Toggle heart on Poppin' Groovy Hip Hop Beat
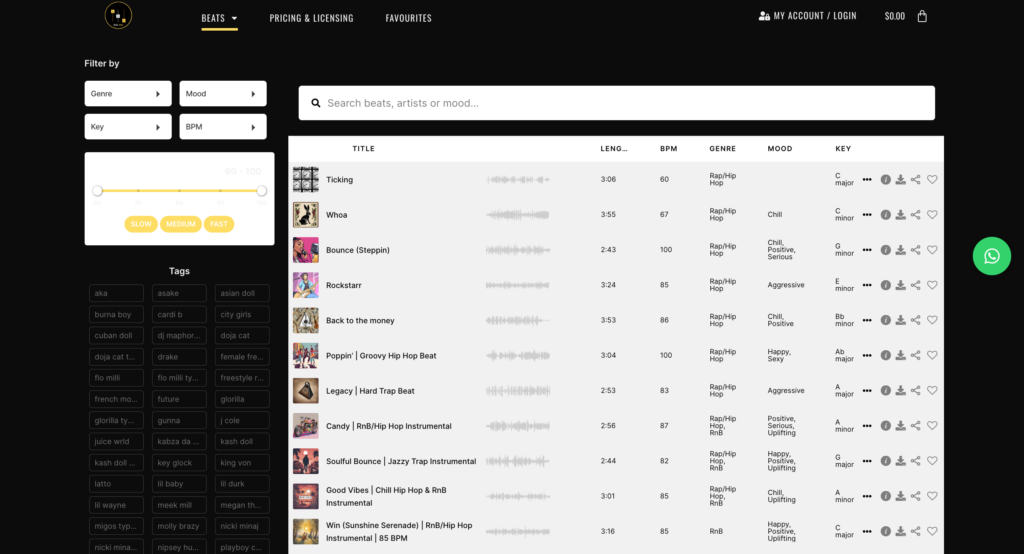The height and width of the screenshot is (554, 1024). (932, 356)
